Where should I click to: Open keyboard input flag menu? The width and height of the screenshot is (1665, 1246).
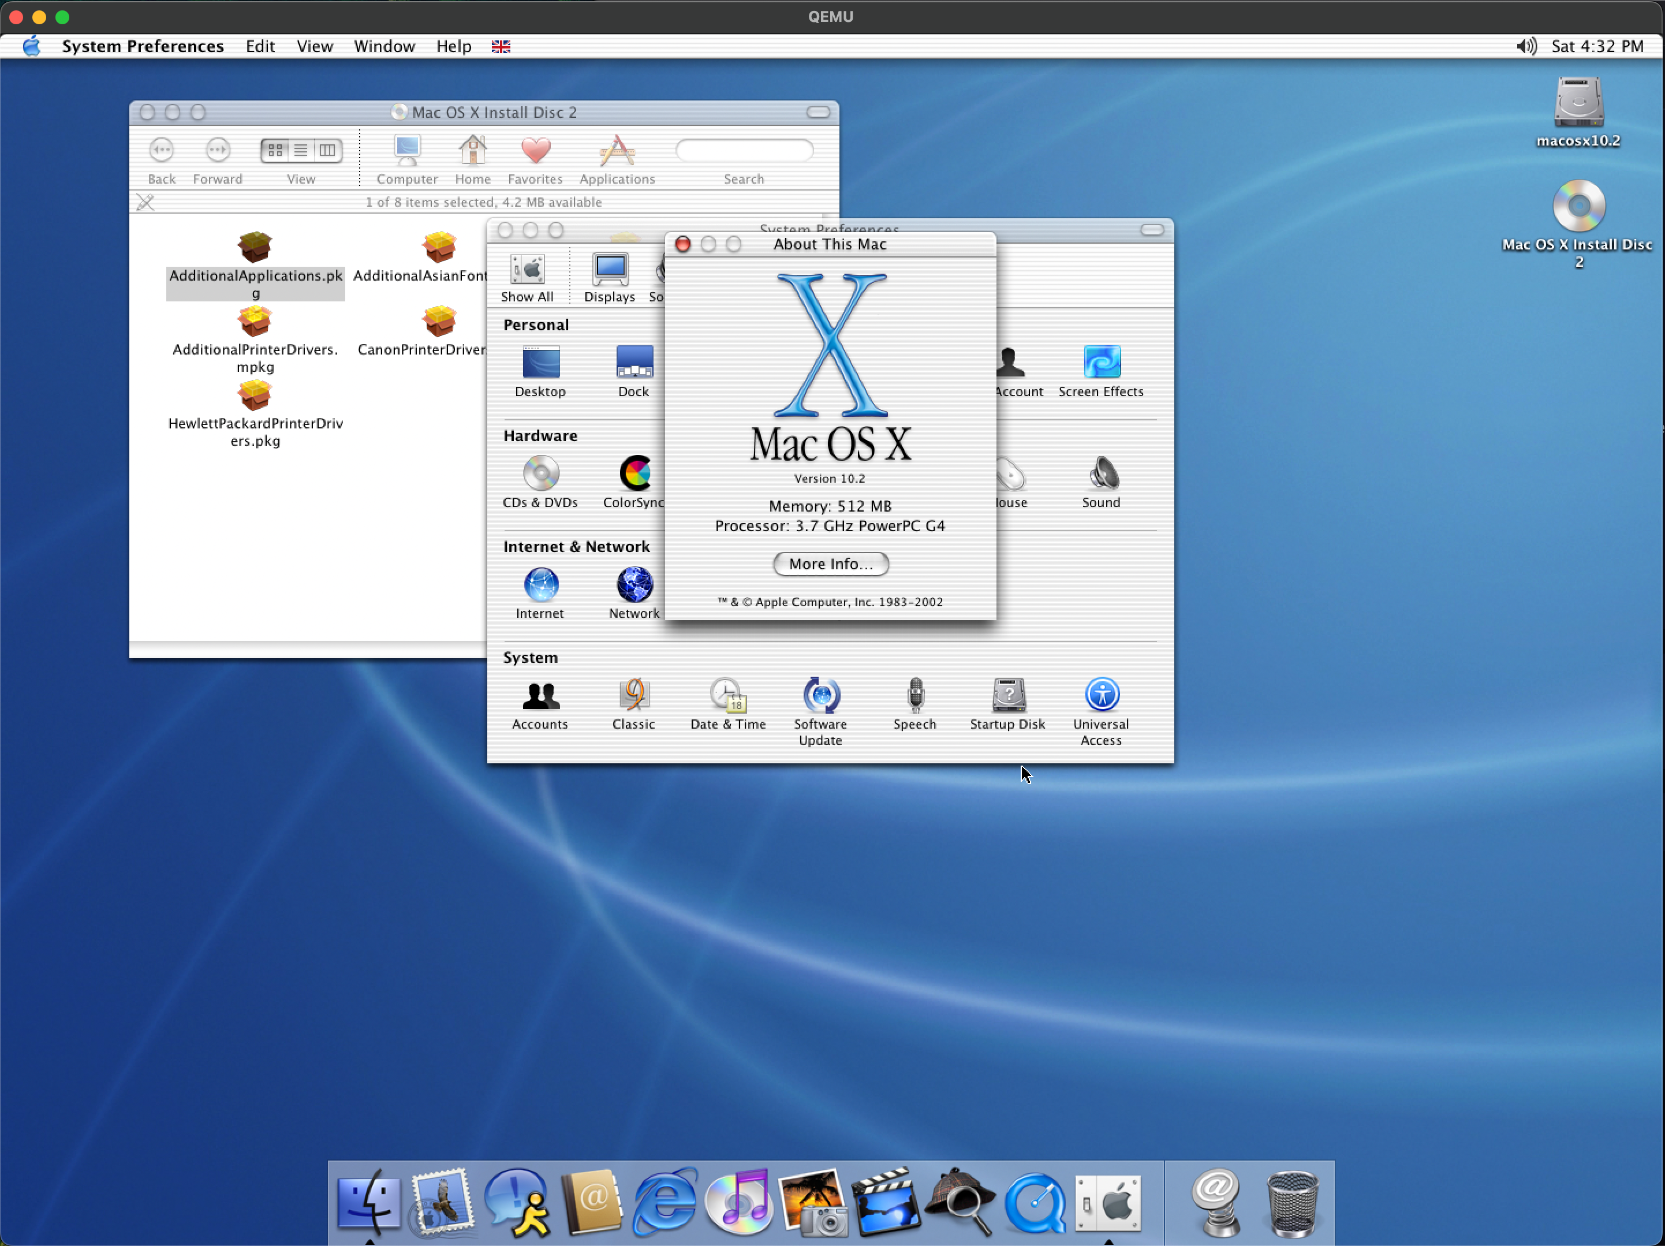tap(501, 46)
